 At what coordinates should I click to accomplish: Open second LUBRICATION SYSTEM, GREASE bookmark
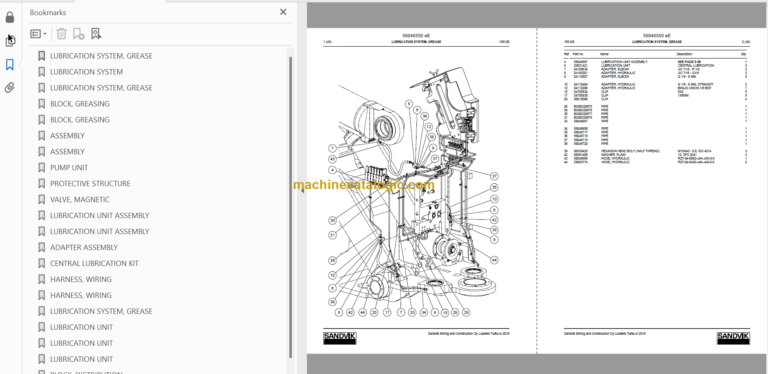[x=101, y=88]
